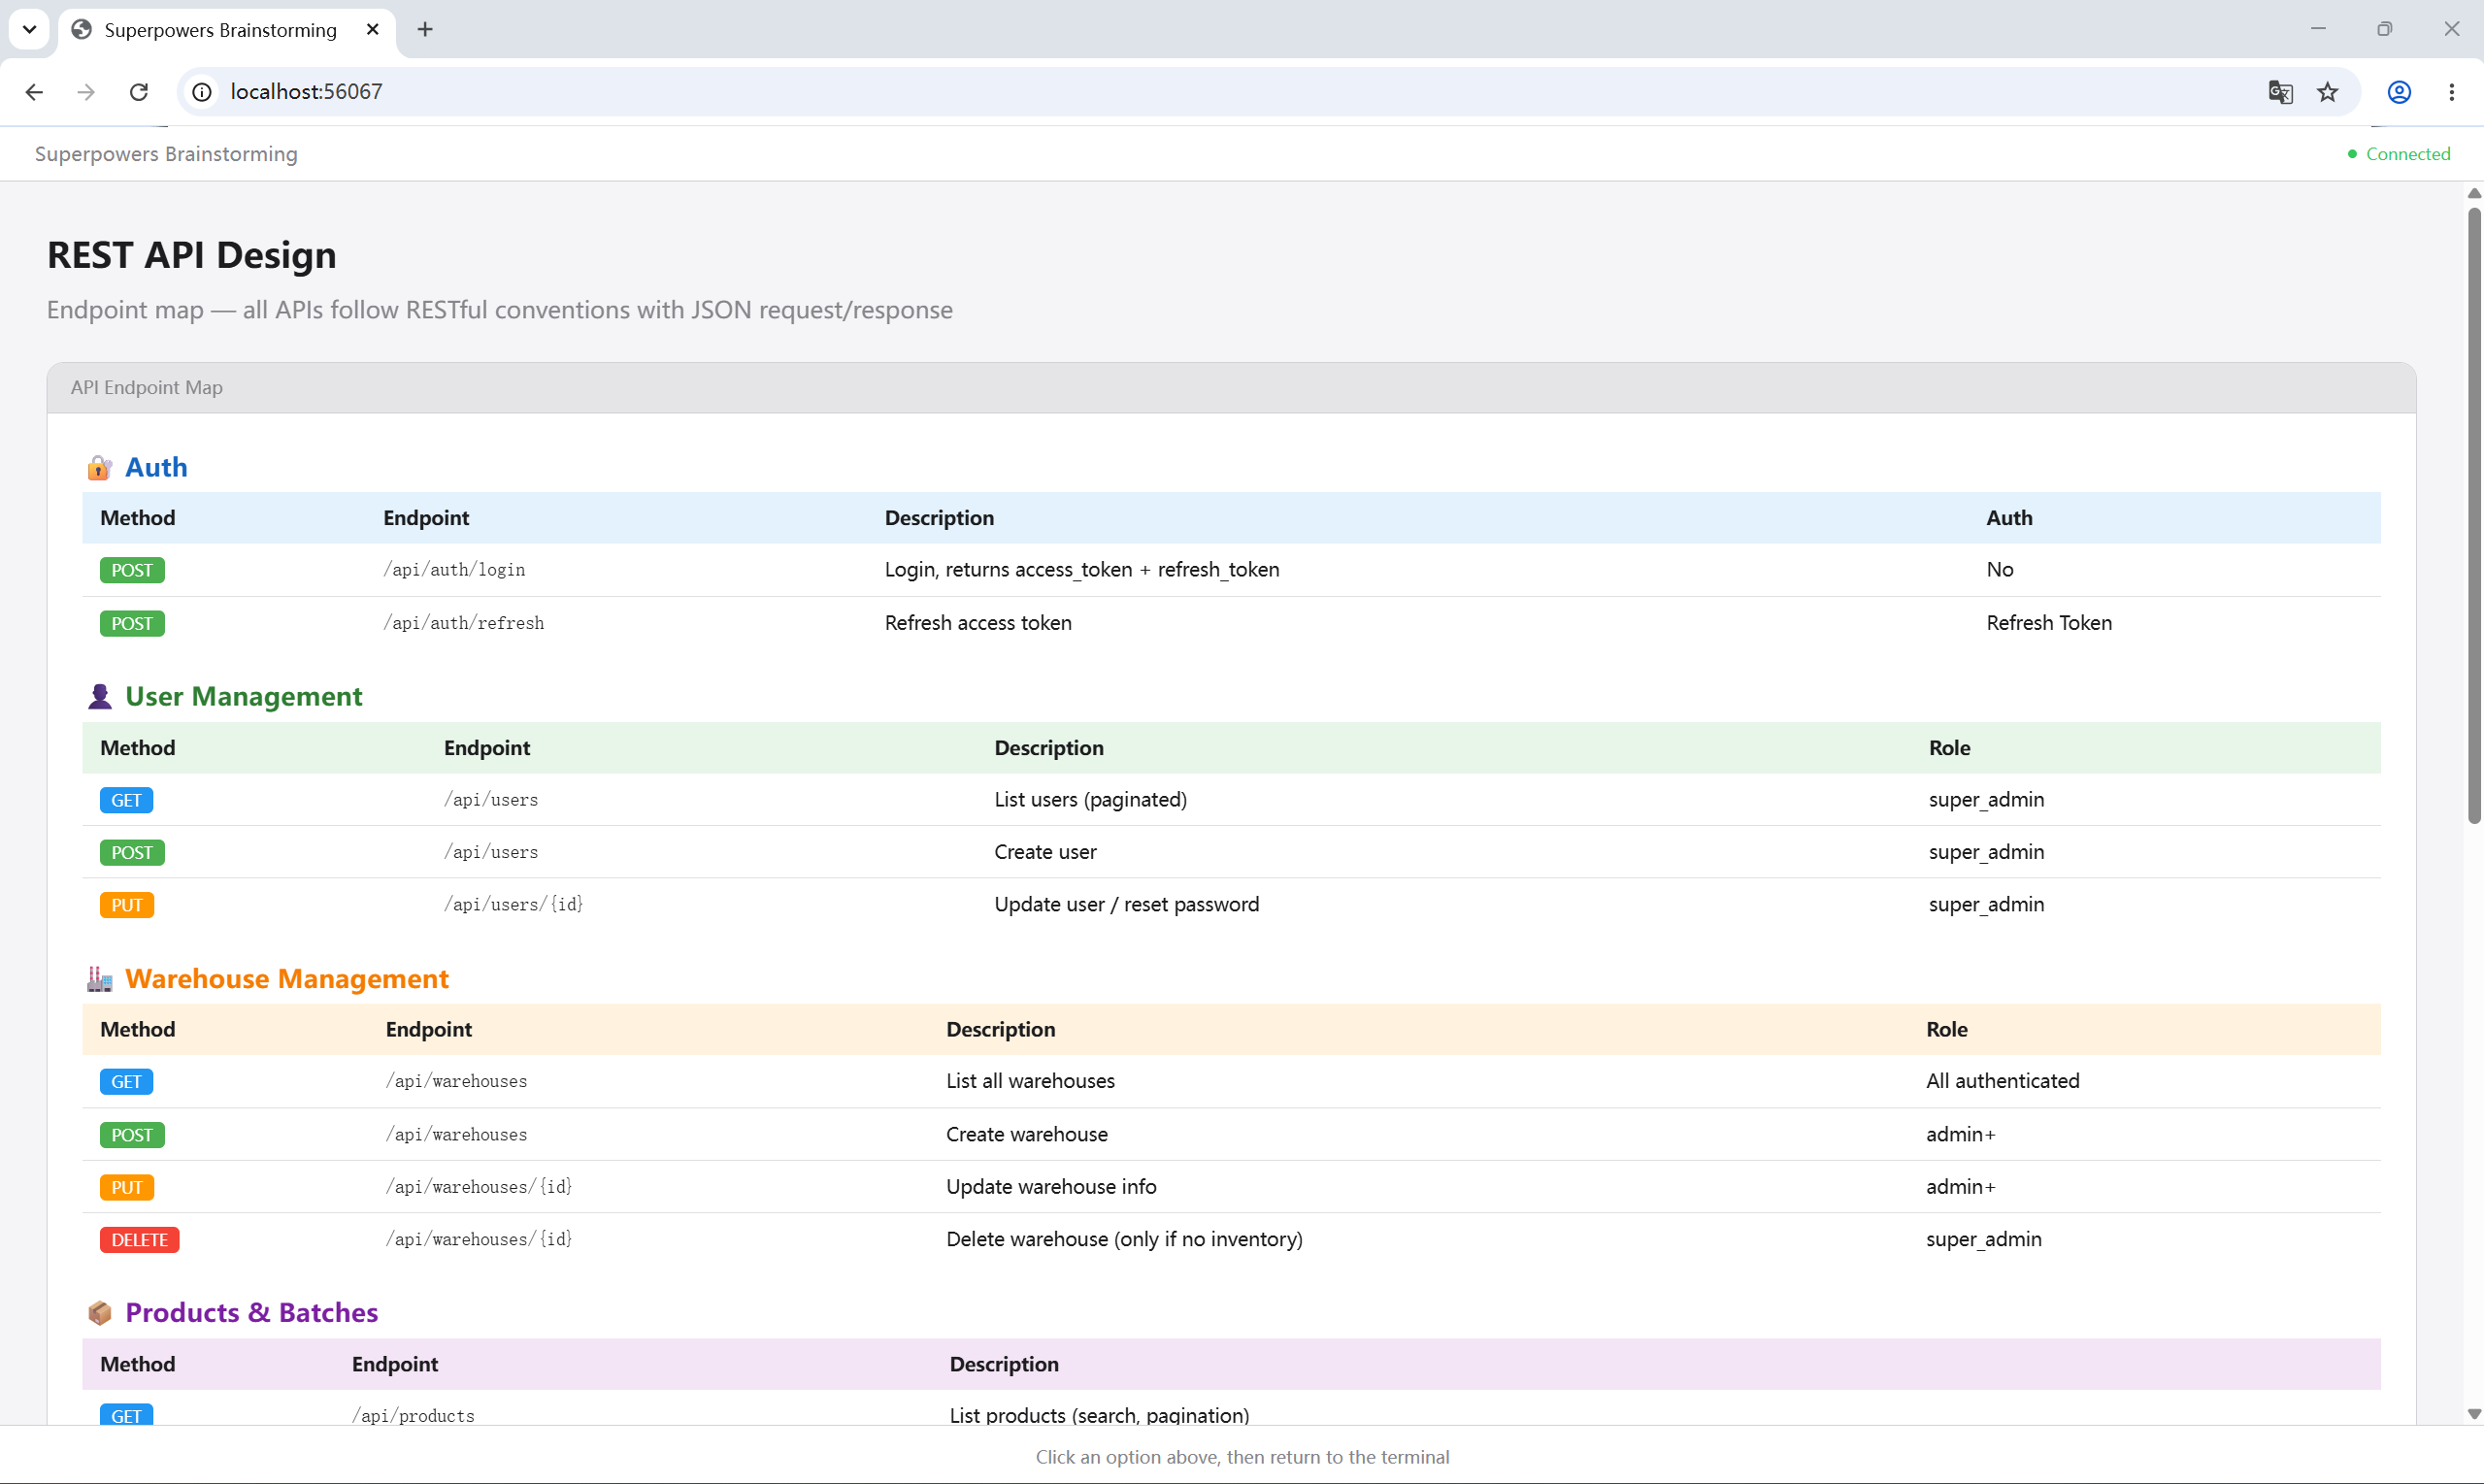The image size is (2484, 1484).
Task: Click the Connected status indicator
Action: [x=2399, y=154]
